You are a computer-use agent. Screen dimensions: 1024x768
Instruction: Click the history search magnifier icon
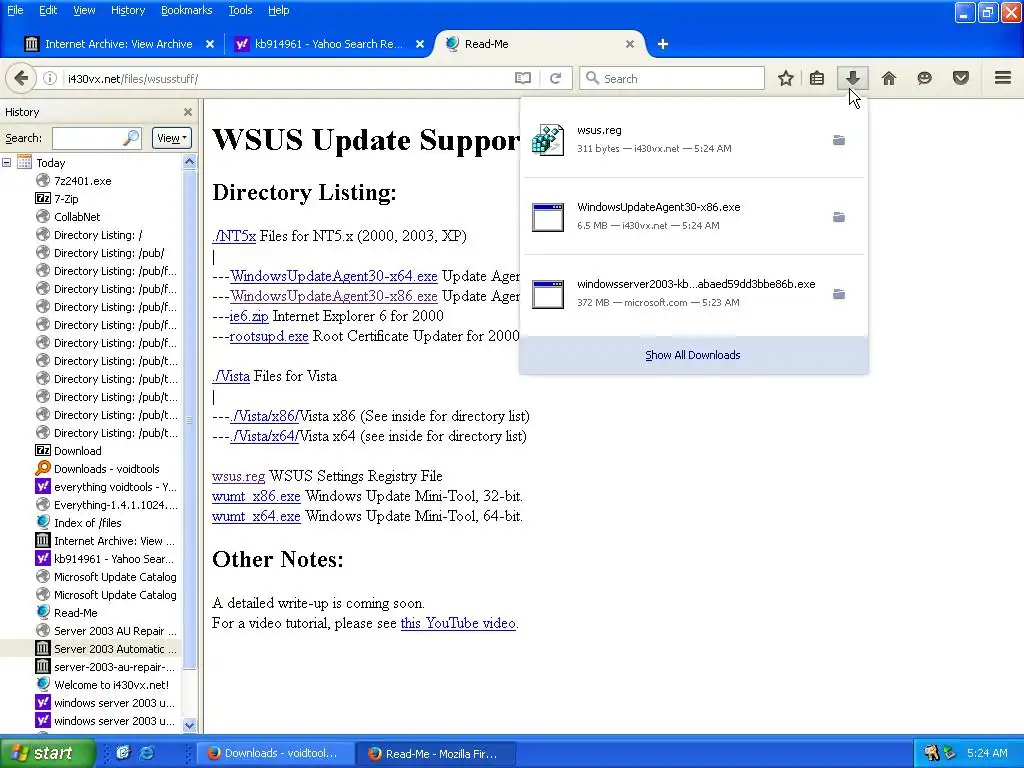pyautogui.click(x=131, y=138)
